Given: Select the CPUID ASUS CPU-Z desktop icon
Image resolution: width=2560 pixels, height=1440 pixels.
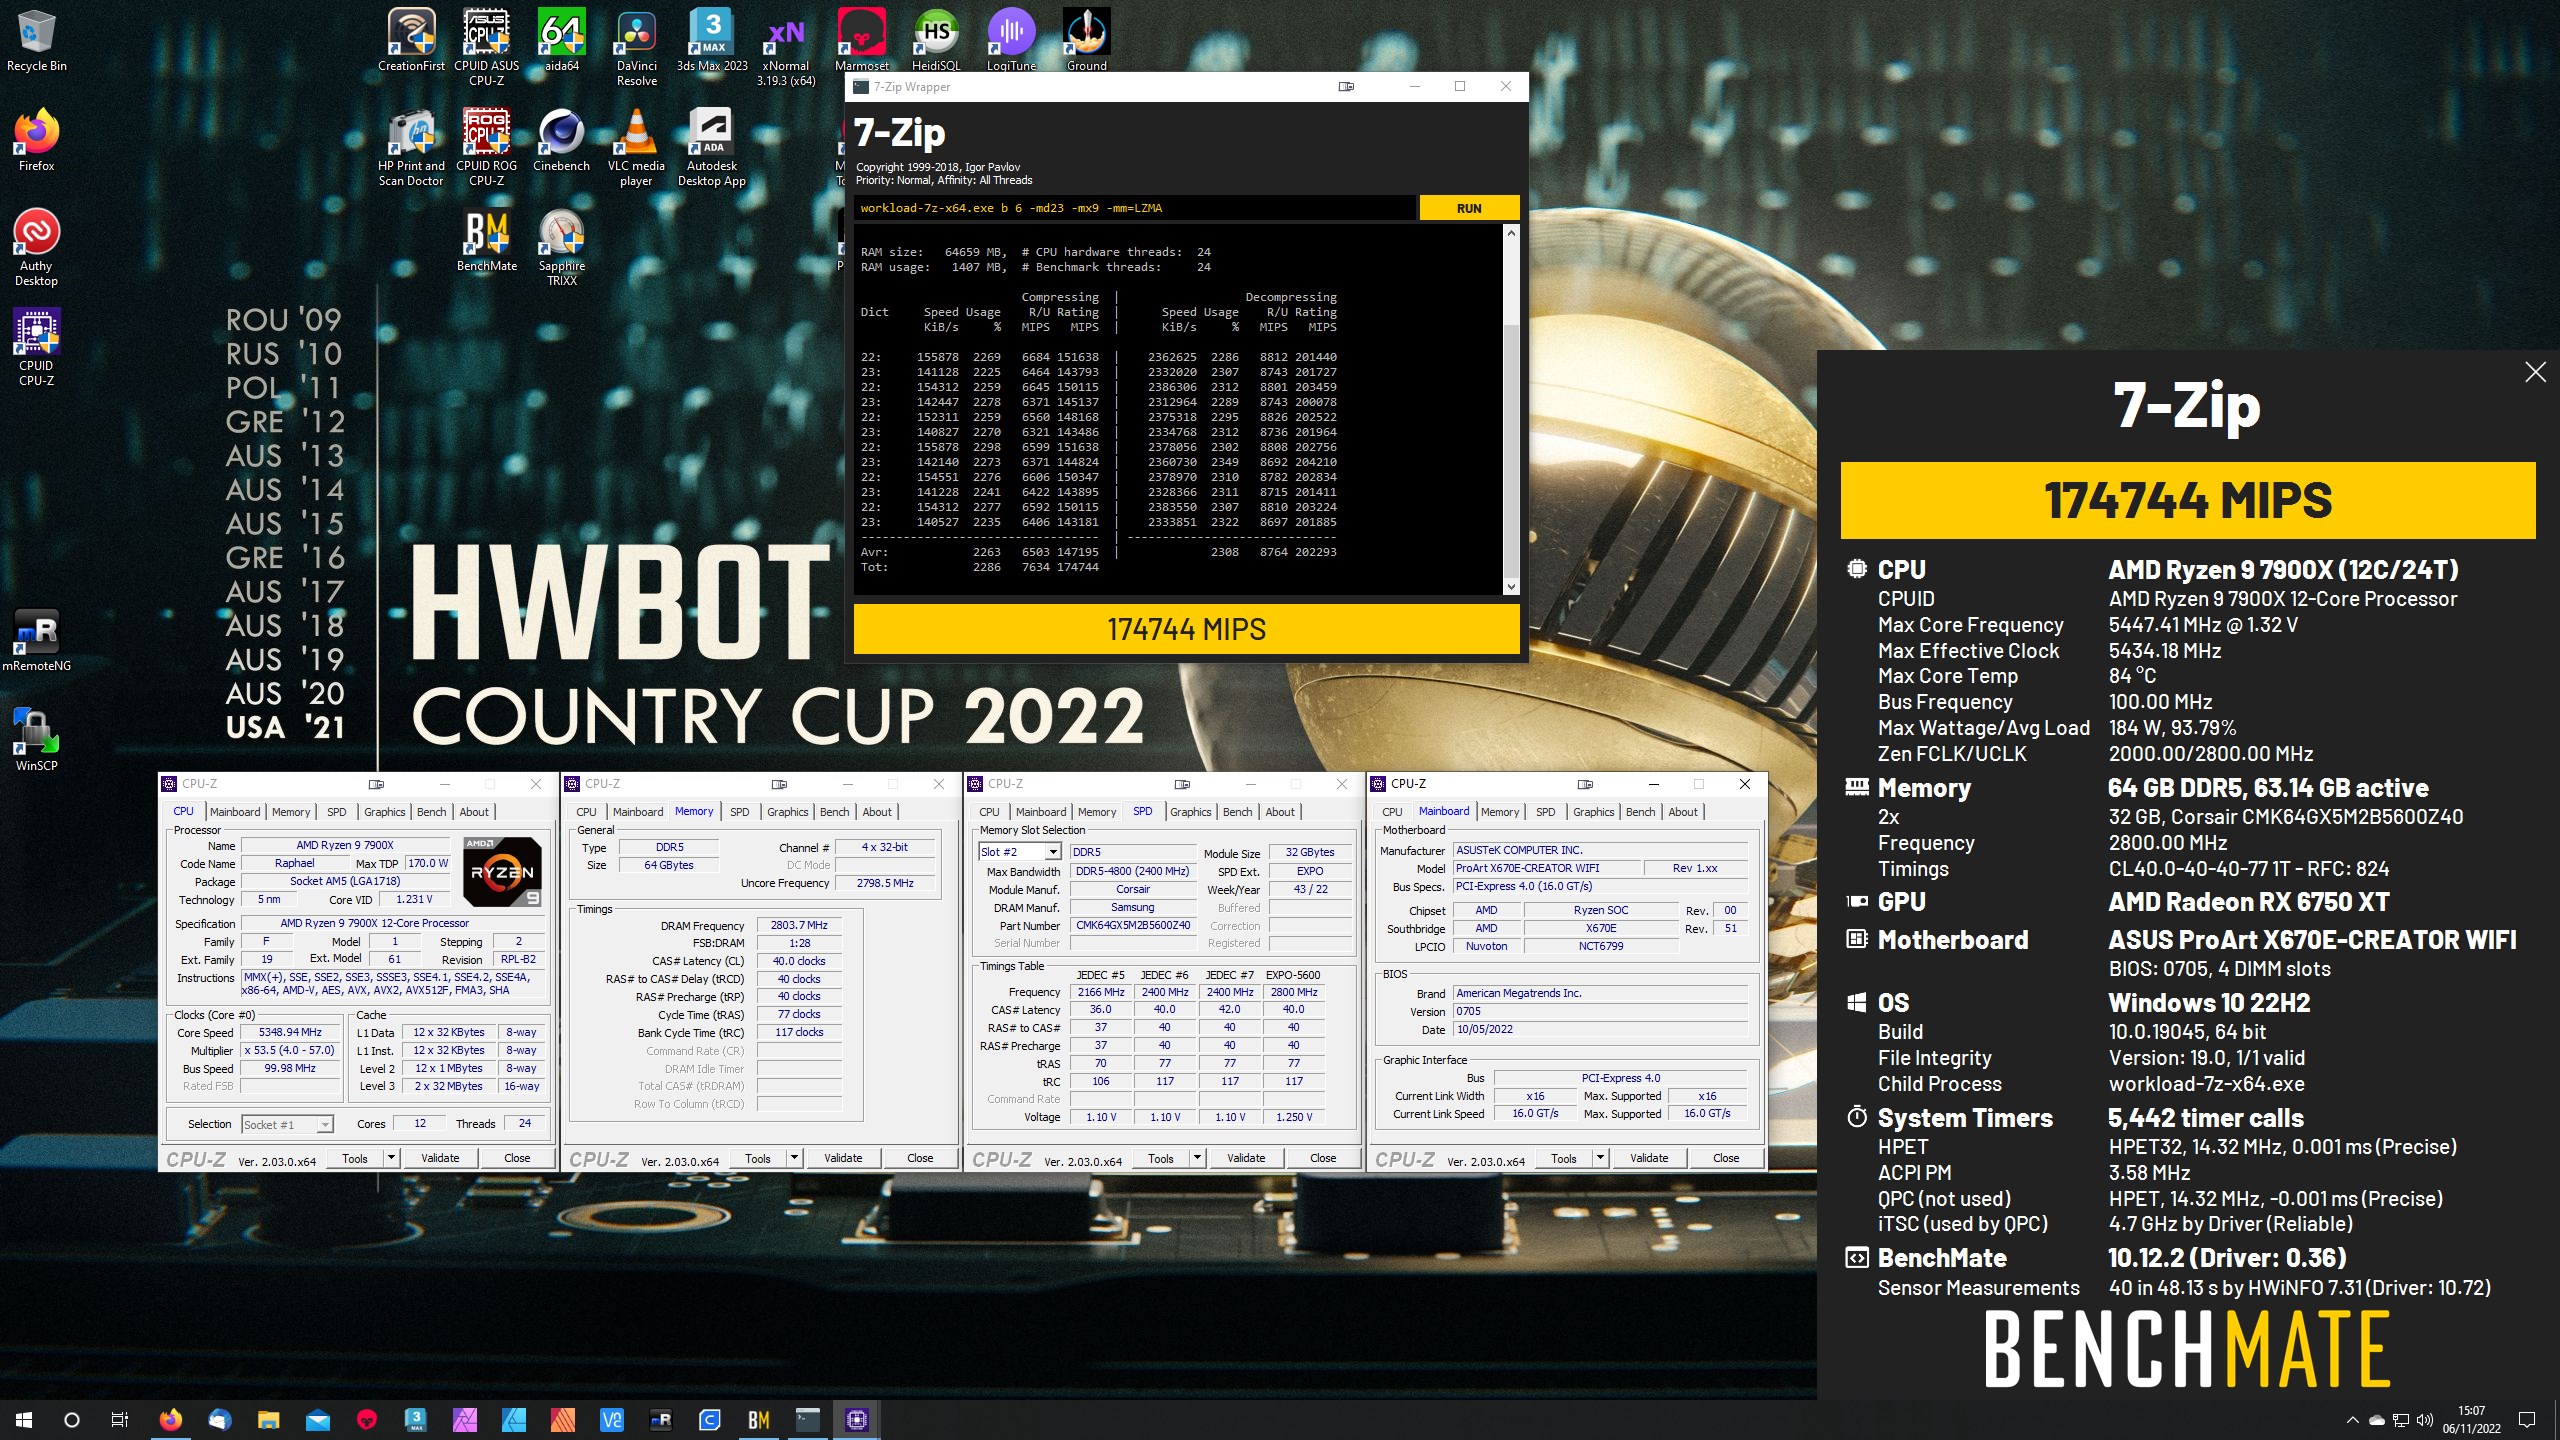Looking at the screenshot, I should (487, 48).
